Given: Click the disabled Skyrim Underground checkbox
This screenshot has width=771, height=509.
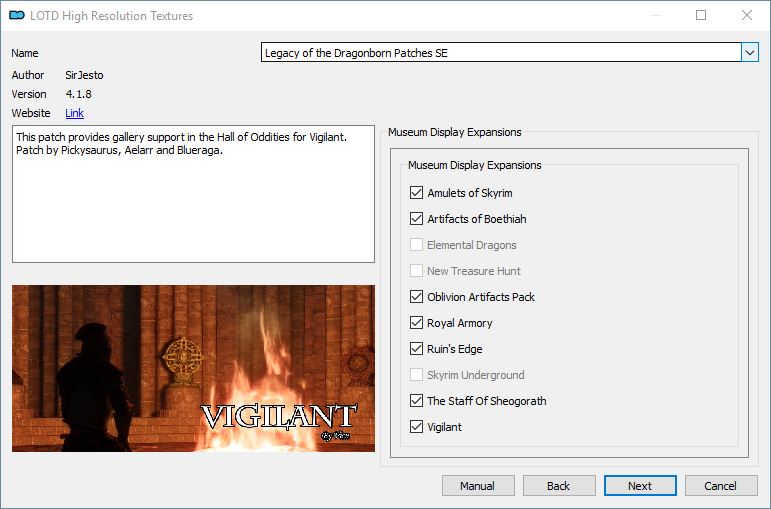Looking at the screenshot, I should [x=416, y=375].
